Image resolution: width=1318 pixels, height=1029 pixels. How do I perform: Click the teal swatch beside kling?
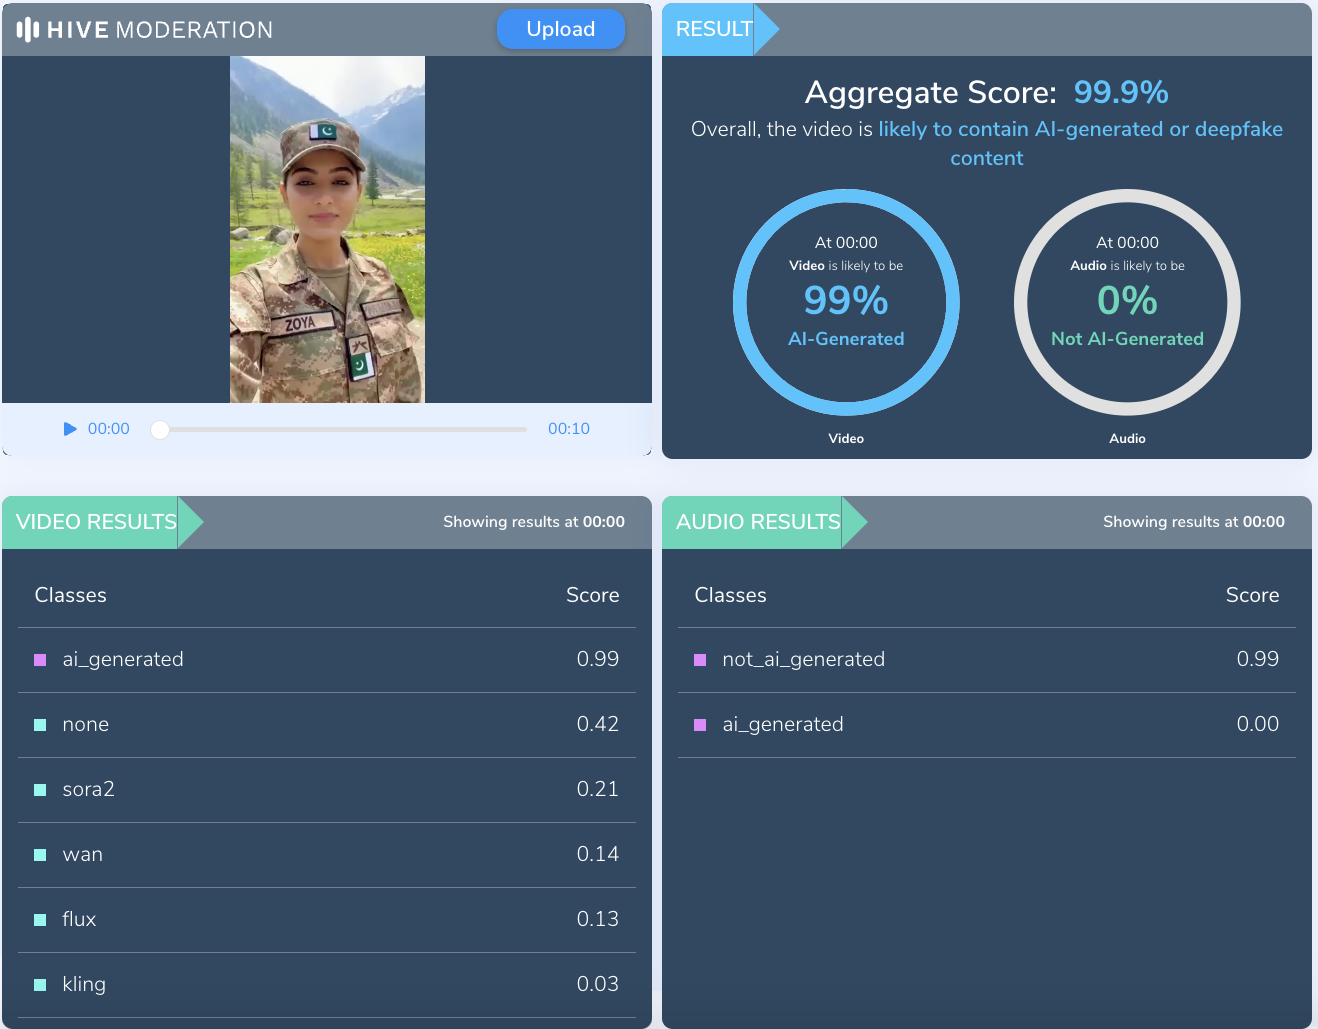click(40, 985)
